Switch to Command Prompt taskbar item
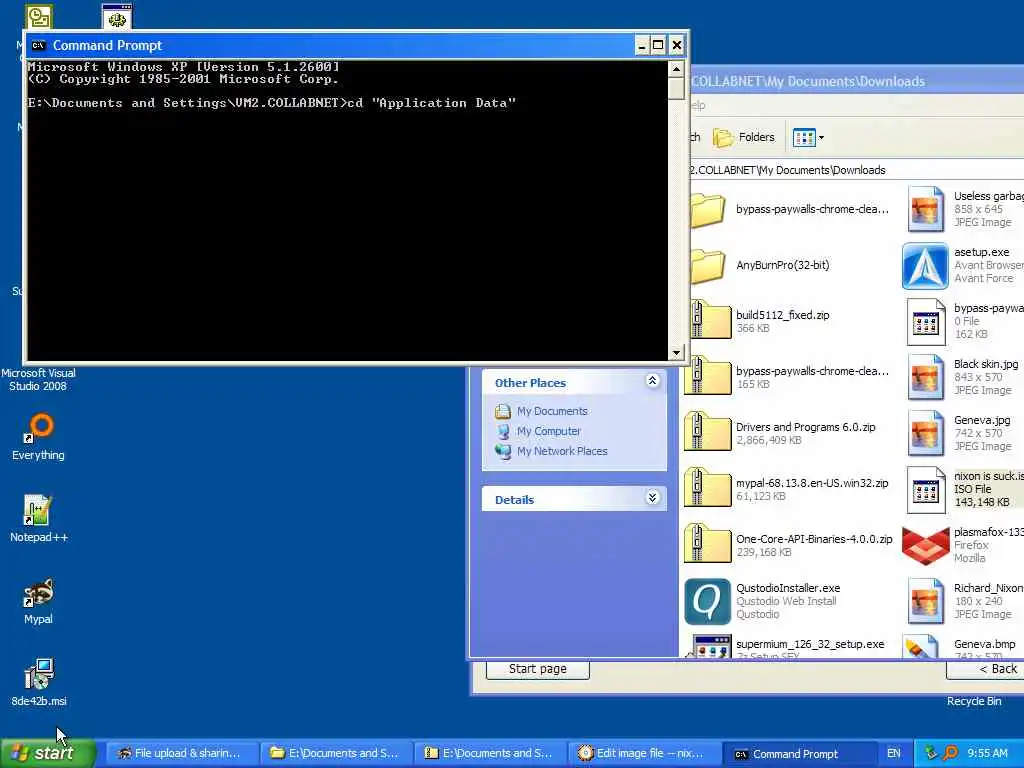1024x768 pixels. click(798, 753)
